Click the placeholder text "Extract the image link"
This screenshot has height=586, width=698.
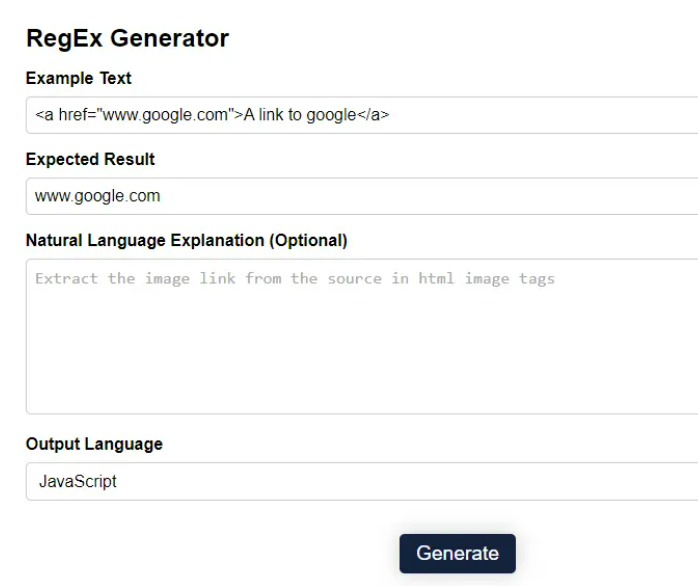(x=135, y=279)
